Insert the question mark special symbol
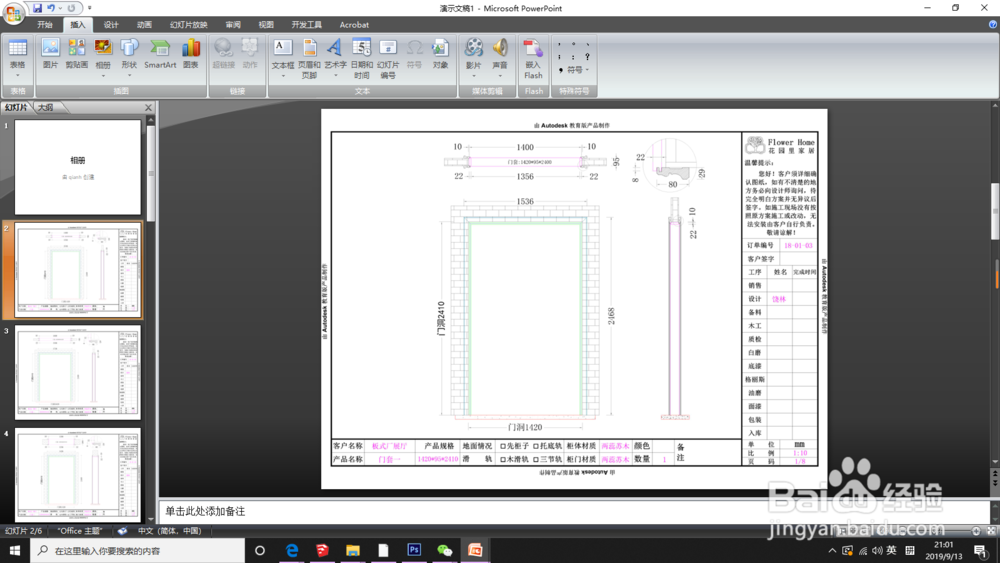Image resolution: width=1000 pixels, height=563 pixels. click(x=587, y=57)
